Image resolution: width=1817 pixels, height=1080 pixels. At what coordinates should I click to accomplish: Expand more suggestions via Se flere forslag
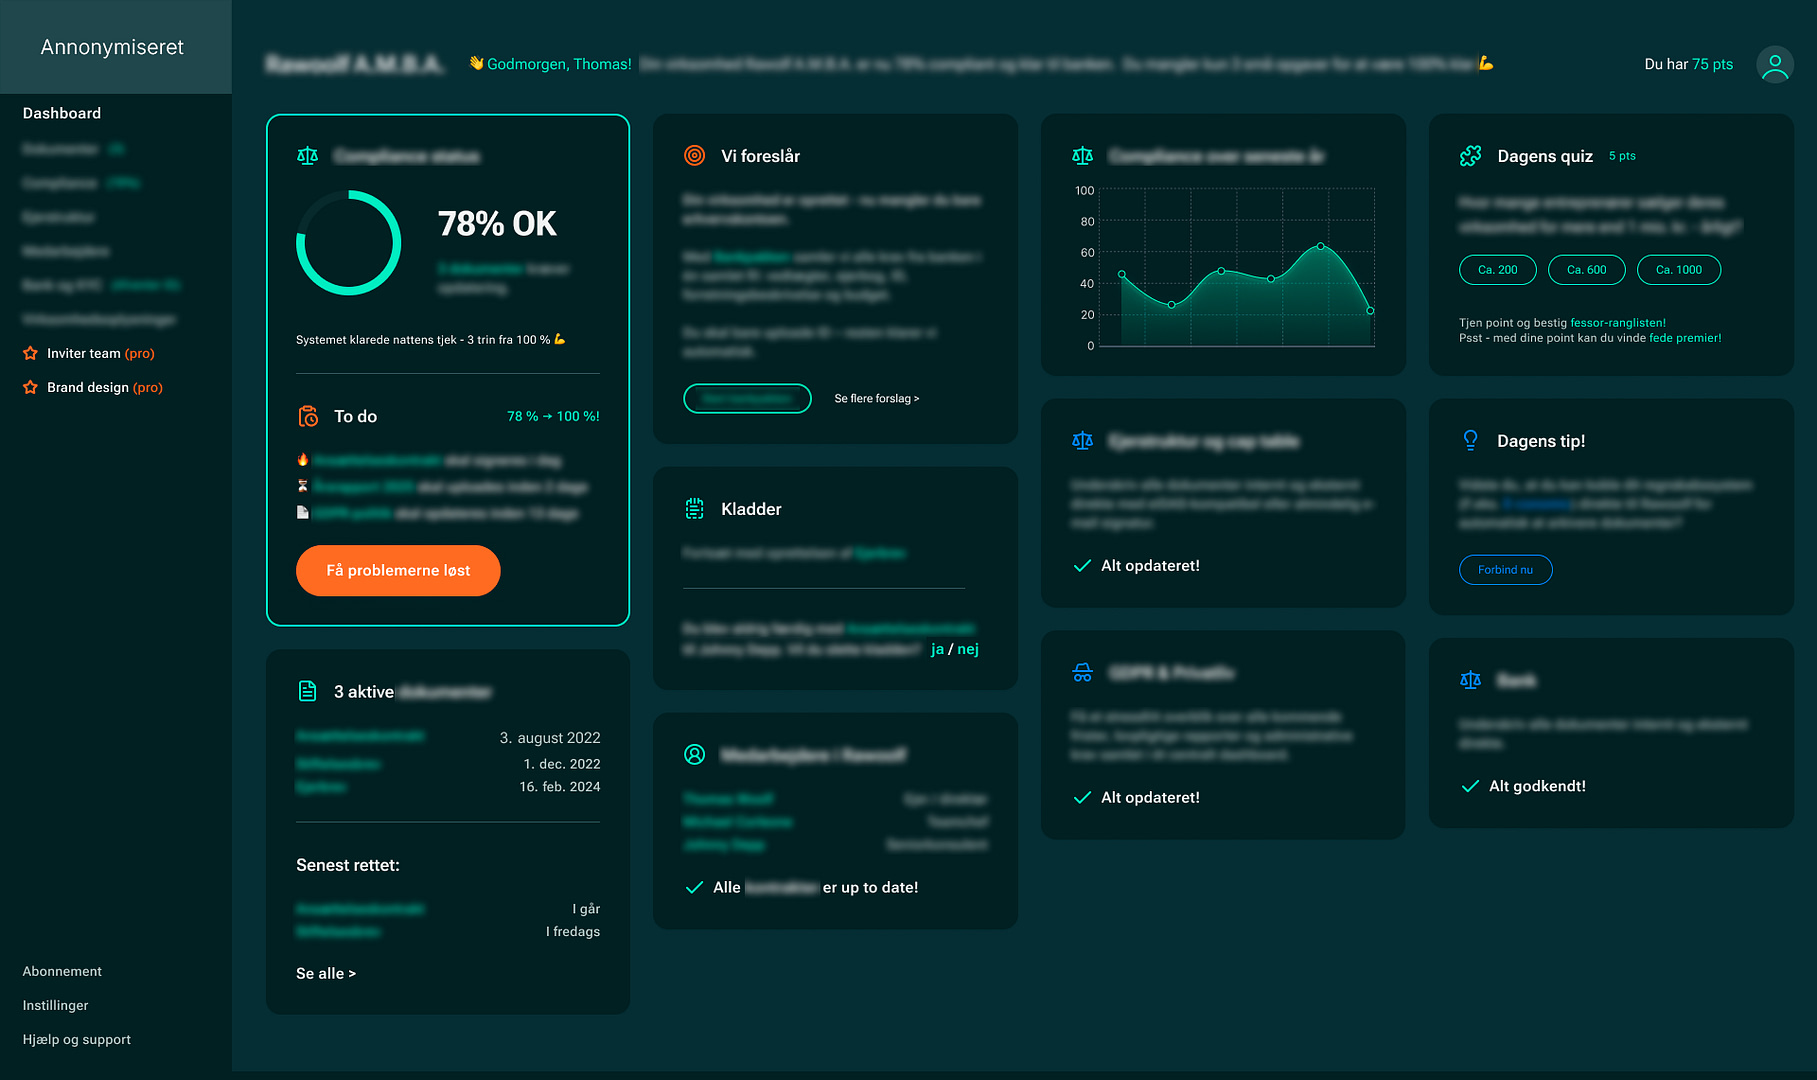[876, 399]
